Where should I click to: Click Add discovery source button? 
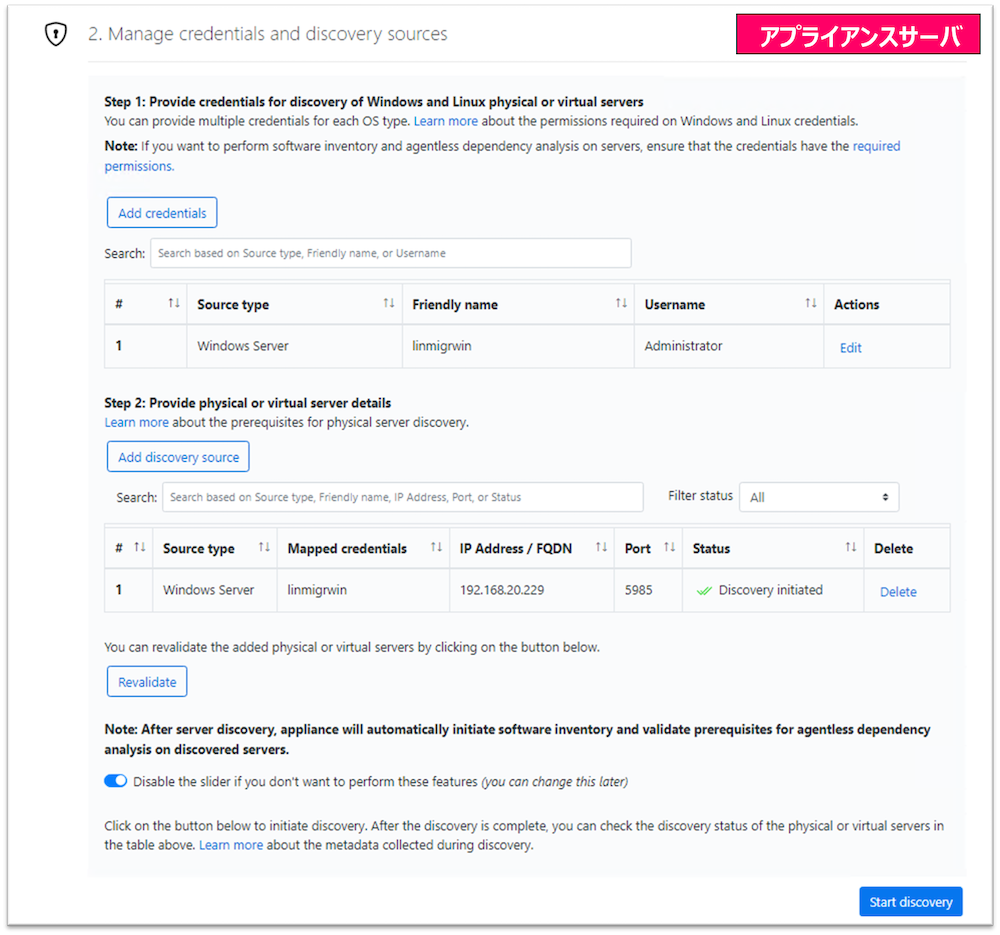178,457
